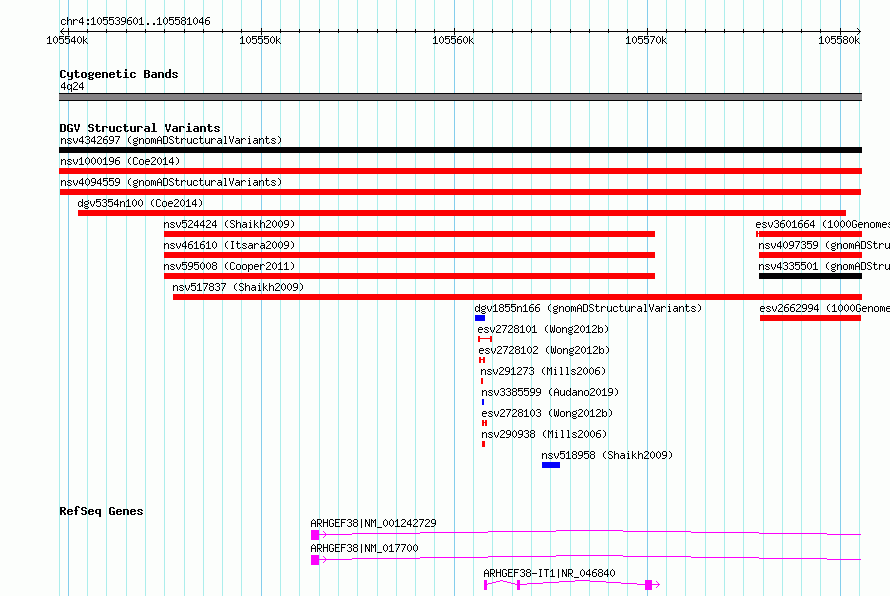This screenshot has height=596, width=890.
Task: Click the 105550k ruler tick label
Action: coord(260,40)
